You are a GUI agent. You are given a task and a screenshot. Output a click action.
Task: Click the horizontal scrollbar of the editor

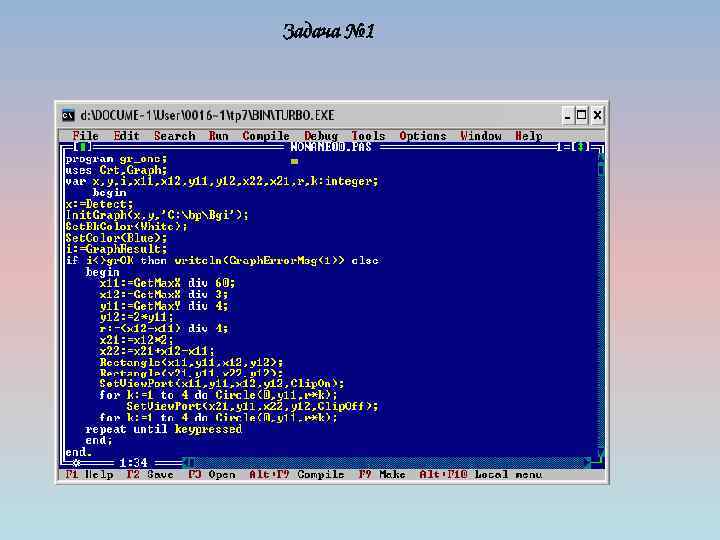click(387, 462)
